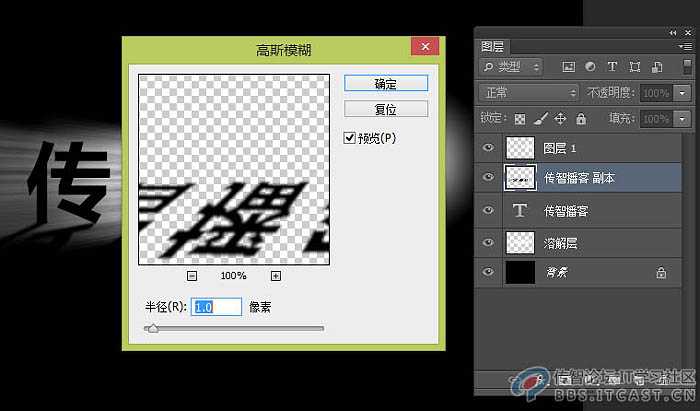The height and width of the screenshot is (411, 700).
Task: Hide the 图层 1 layer
Action: pyautogui.click(x=488, y=147)
